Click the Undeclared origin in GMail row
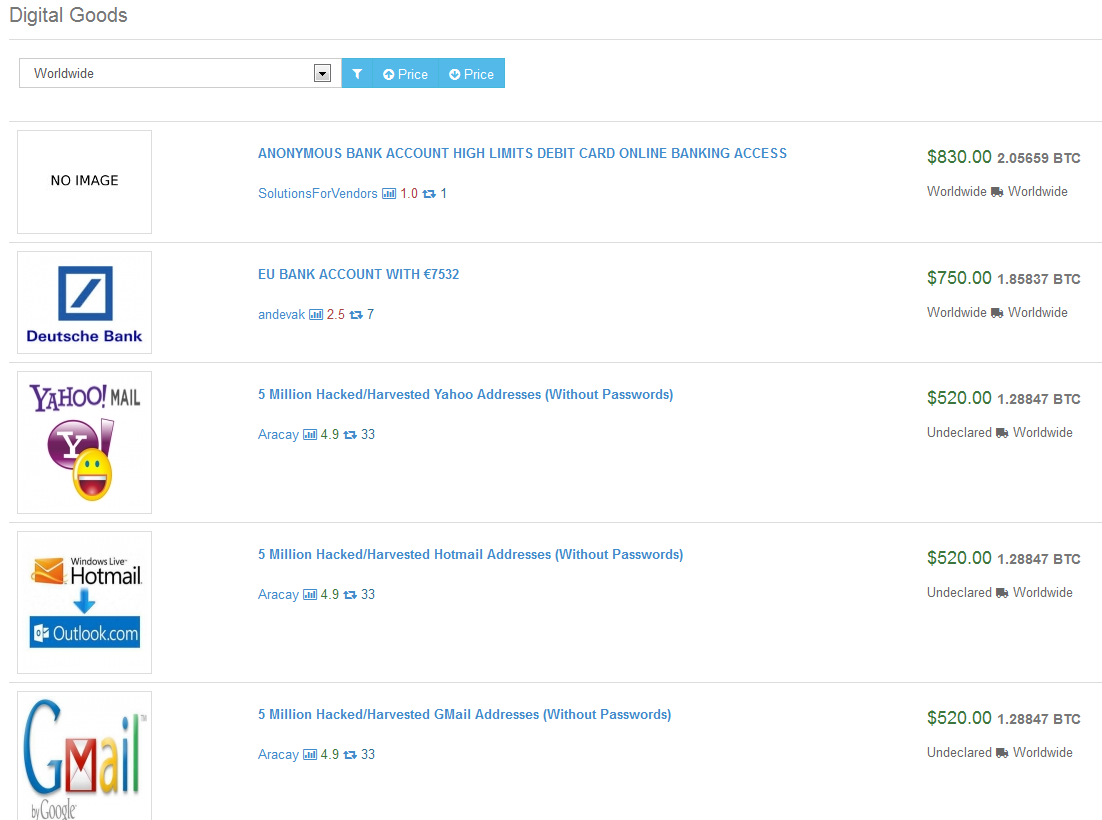Viewport: 1102px width, 820px height. pyautogui.click(x=959, y=753)
